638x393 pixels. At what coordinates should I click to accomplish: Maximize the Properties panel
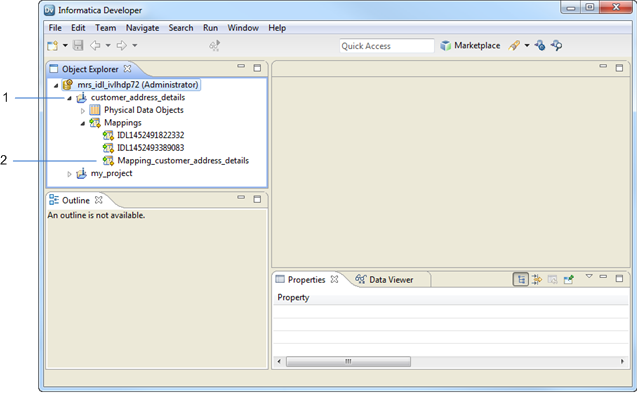(619, 278)
